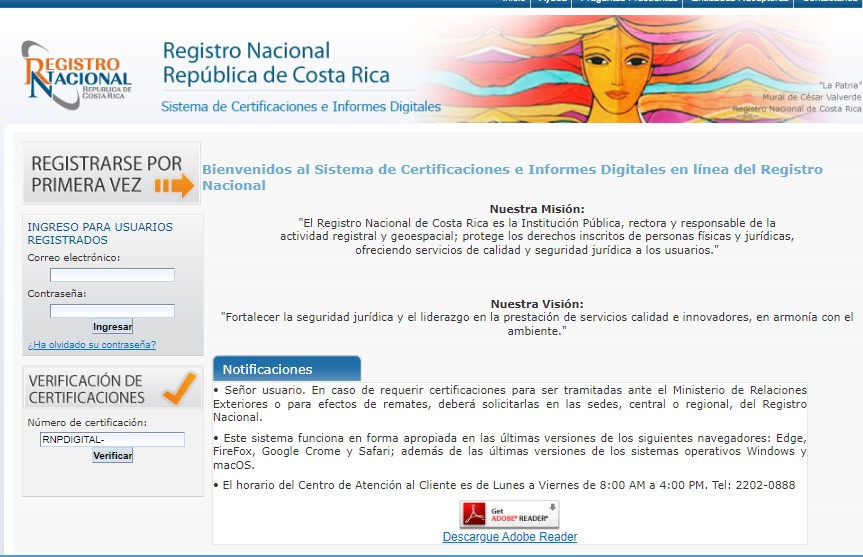Open the forgotten password link
The image size is (863, 557).
coord(92,345)
